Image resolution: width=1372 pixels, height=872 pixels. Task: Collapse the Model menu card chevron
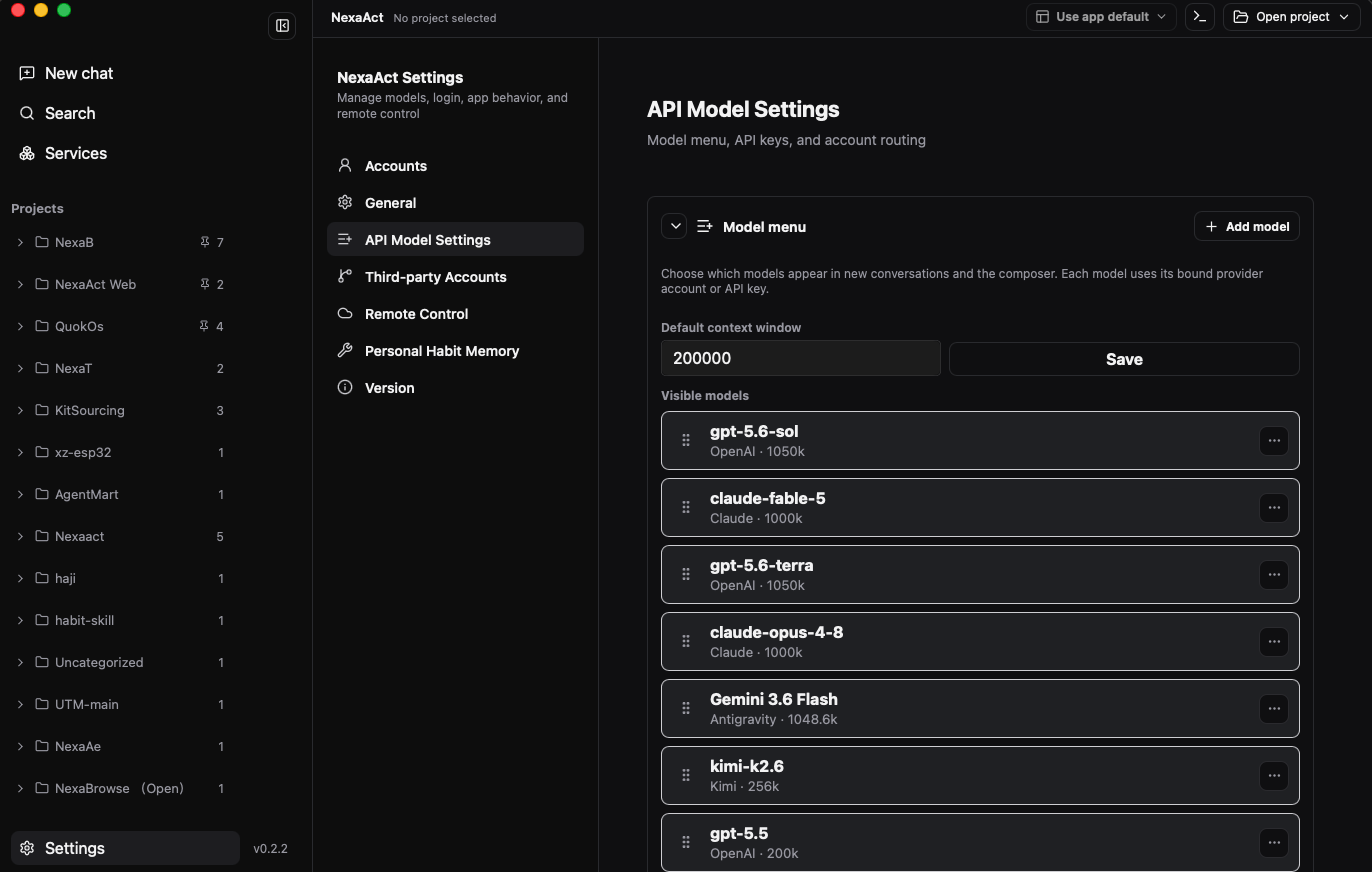pyautogui.click(x=675, y=226)
